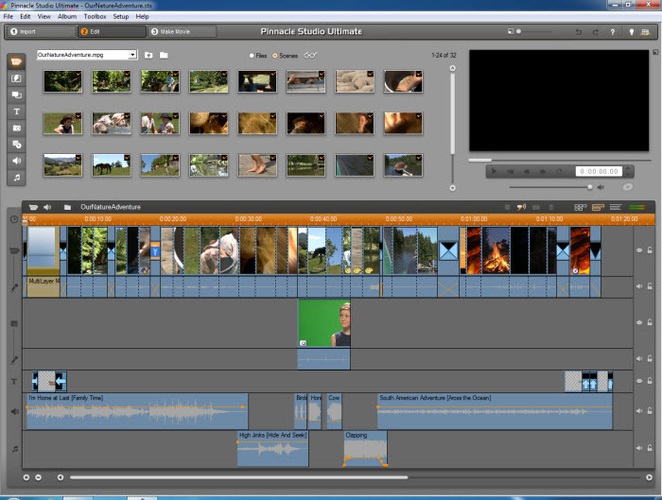Open the Help menu

click(x=142, y=16)
